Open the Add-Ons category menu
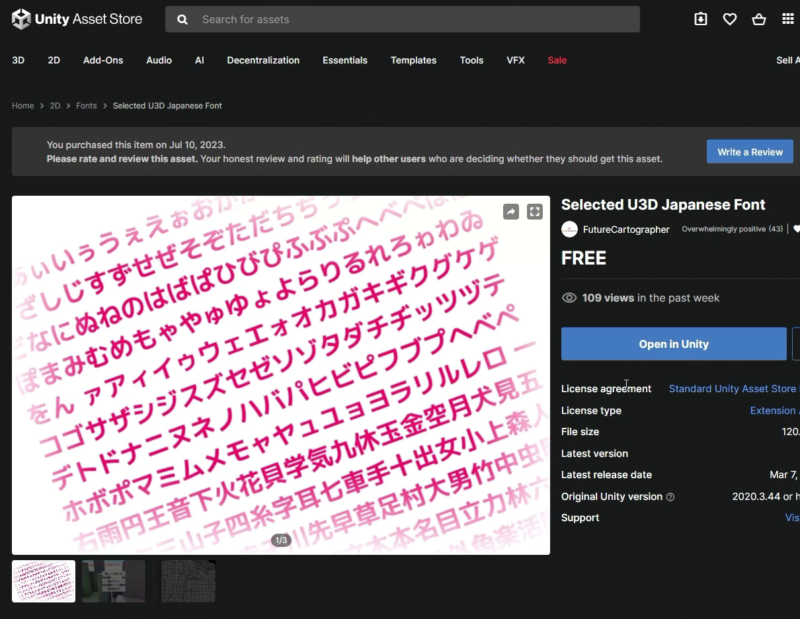This screenshot has height=619, width=800. coord(103,60)
